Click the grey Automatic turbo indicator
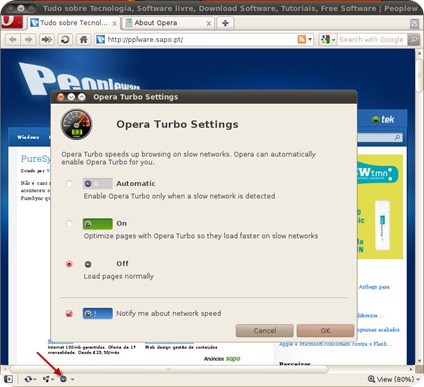 [98, 184]
